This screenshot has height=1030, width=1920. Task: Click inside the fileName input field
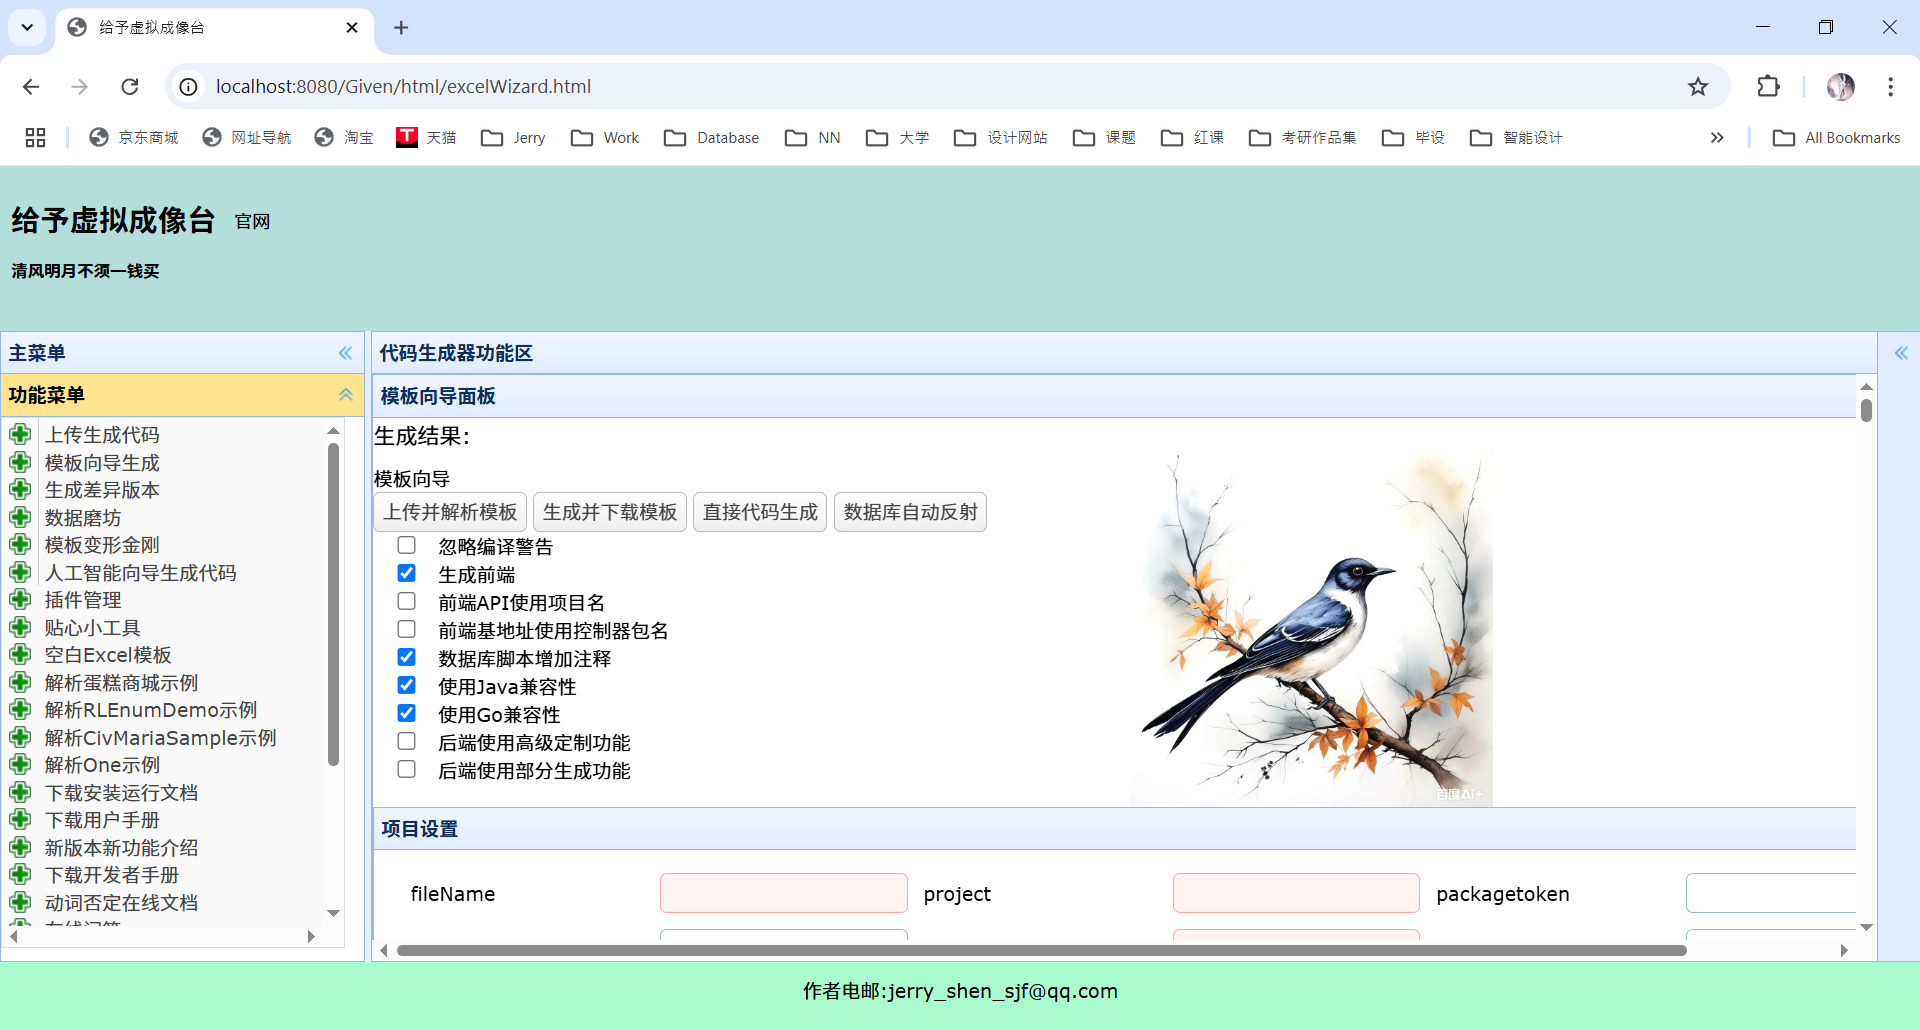click(783, 893)
